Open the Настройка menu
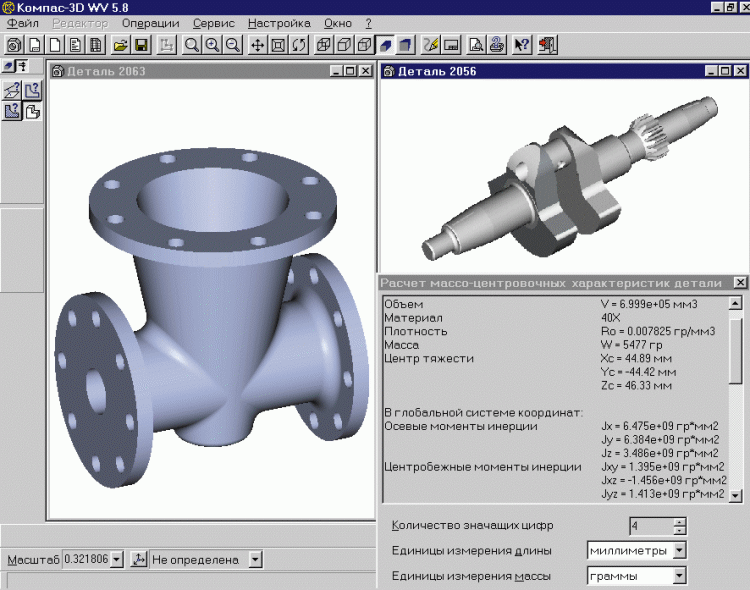This screenshot has width=750, height=590. coord(279,23)
